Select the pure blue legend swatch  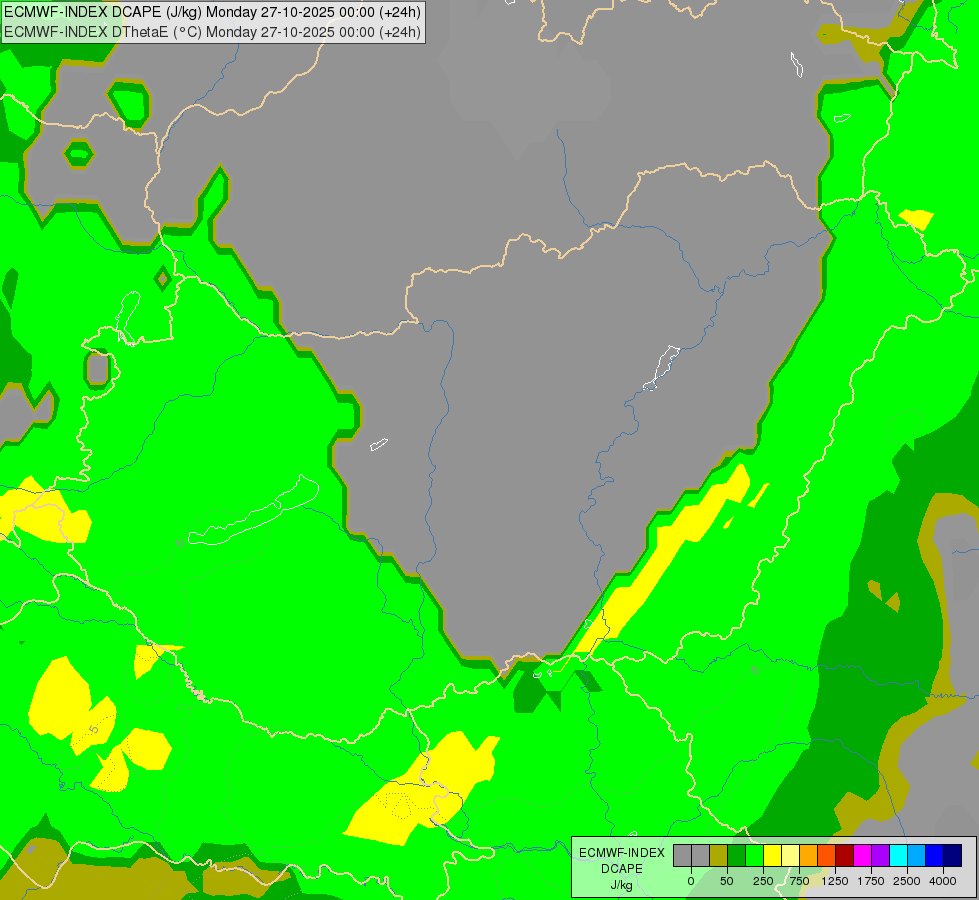point(935,855)
